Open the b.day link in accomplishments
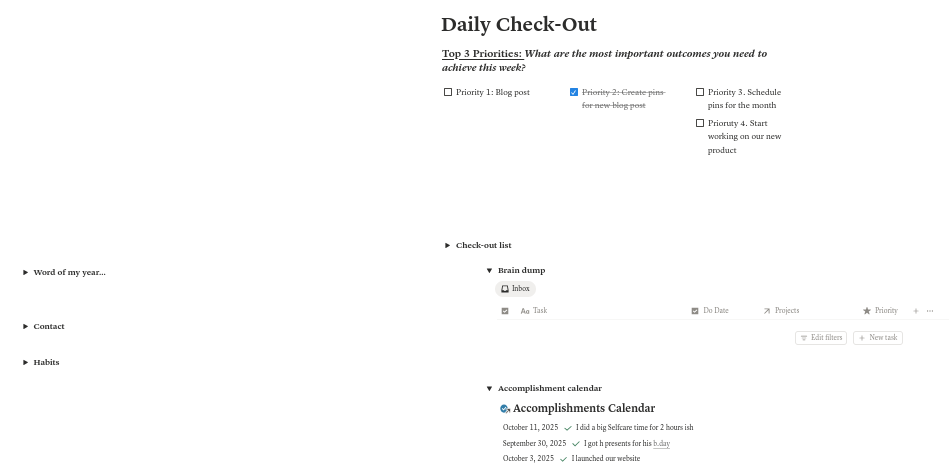 (661, 444)
